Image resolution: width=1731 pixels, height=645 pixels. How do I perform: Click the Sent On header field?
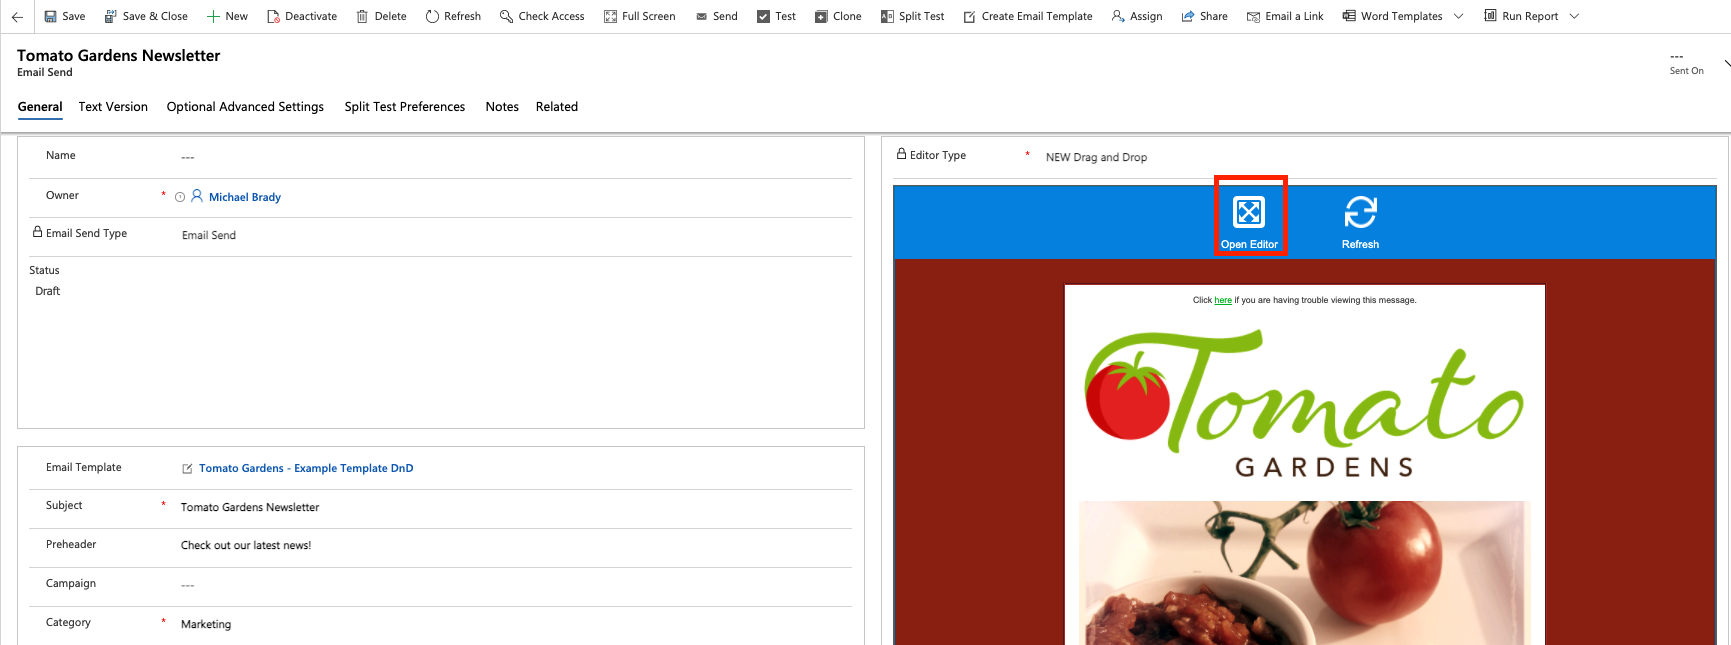(1686, 63)
